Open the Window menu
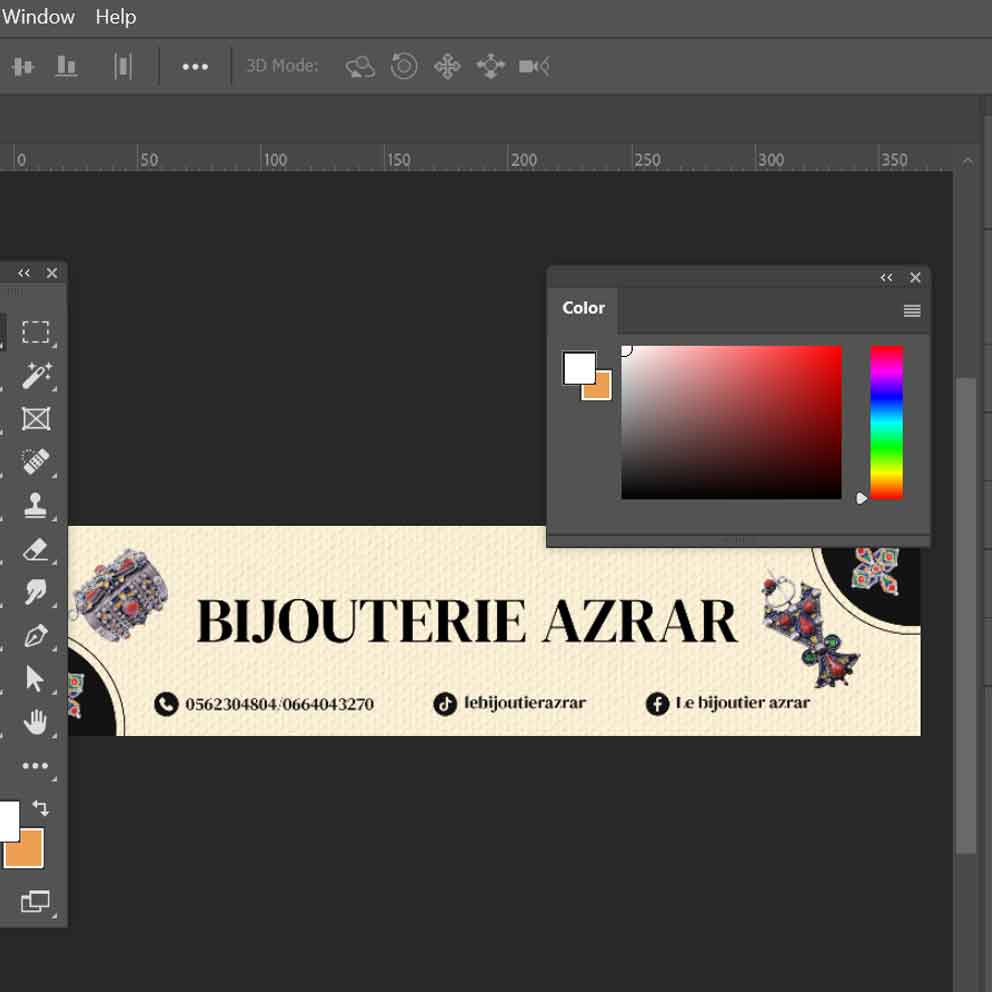Image resolution: width=992 pixels, height=992 pixels. coord(38,17)
